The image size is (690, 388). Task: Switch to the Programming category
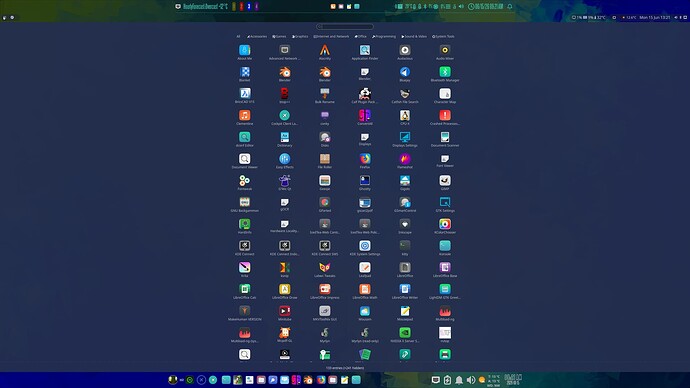pyautogui.click(x=384, y=37)
